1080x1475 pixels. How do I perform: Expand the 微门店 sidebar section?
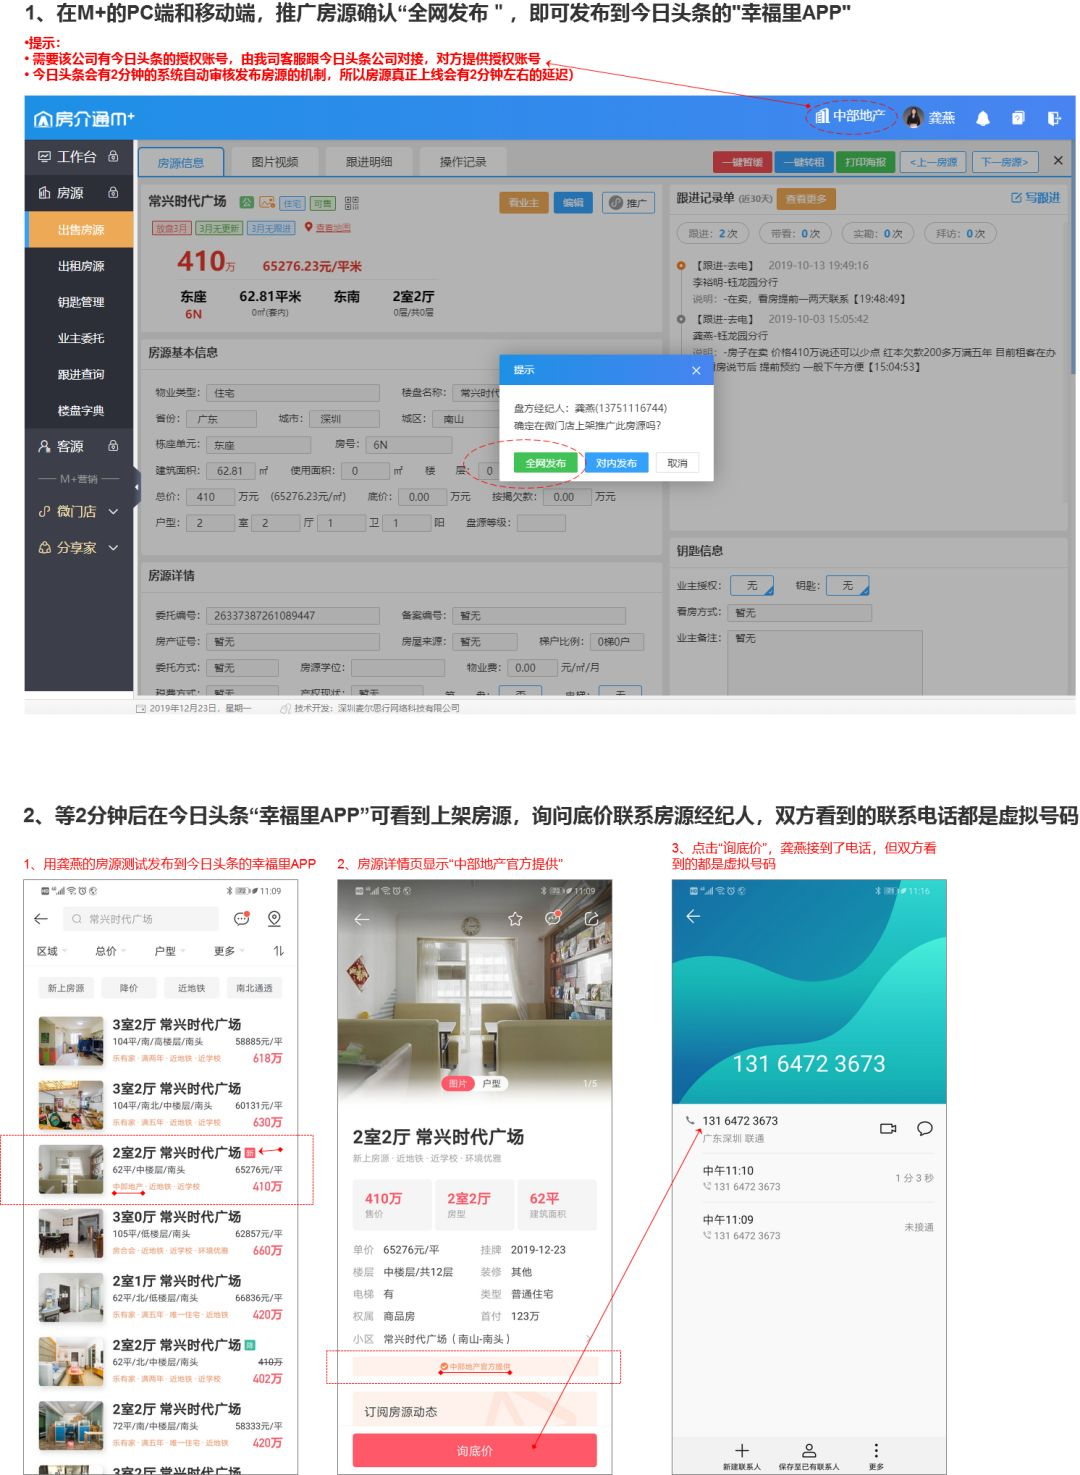point(78,511)
